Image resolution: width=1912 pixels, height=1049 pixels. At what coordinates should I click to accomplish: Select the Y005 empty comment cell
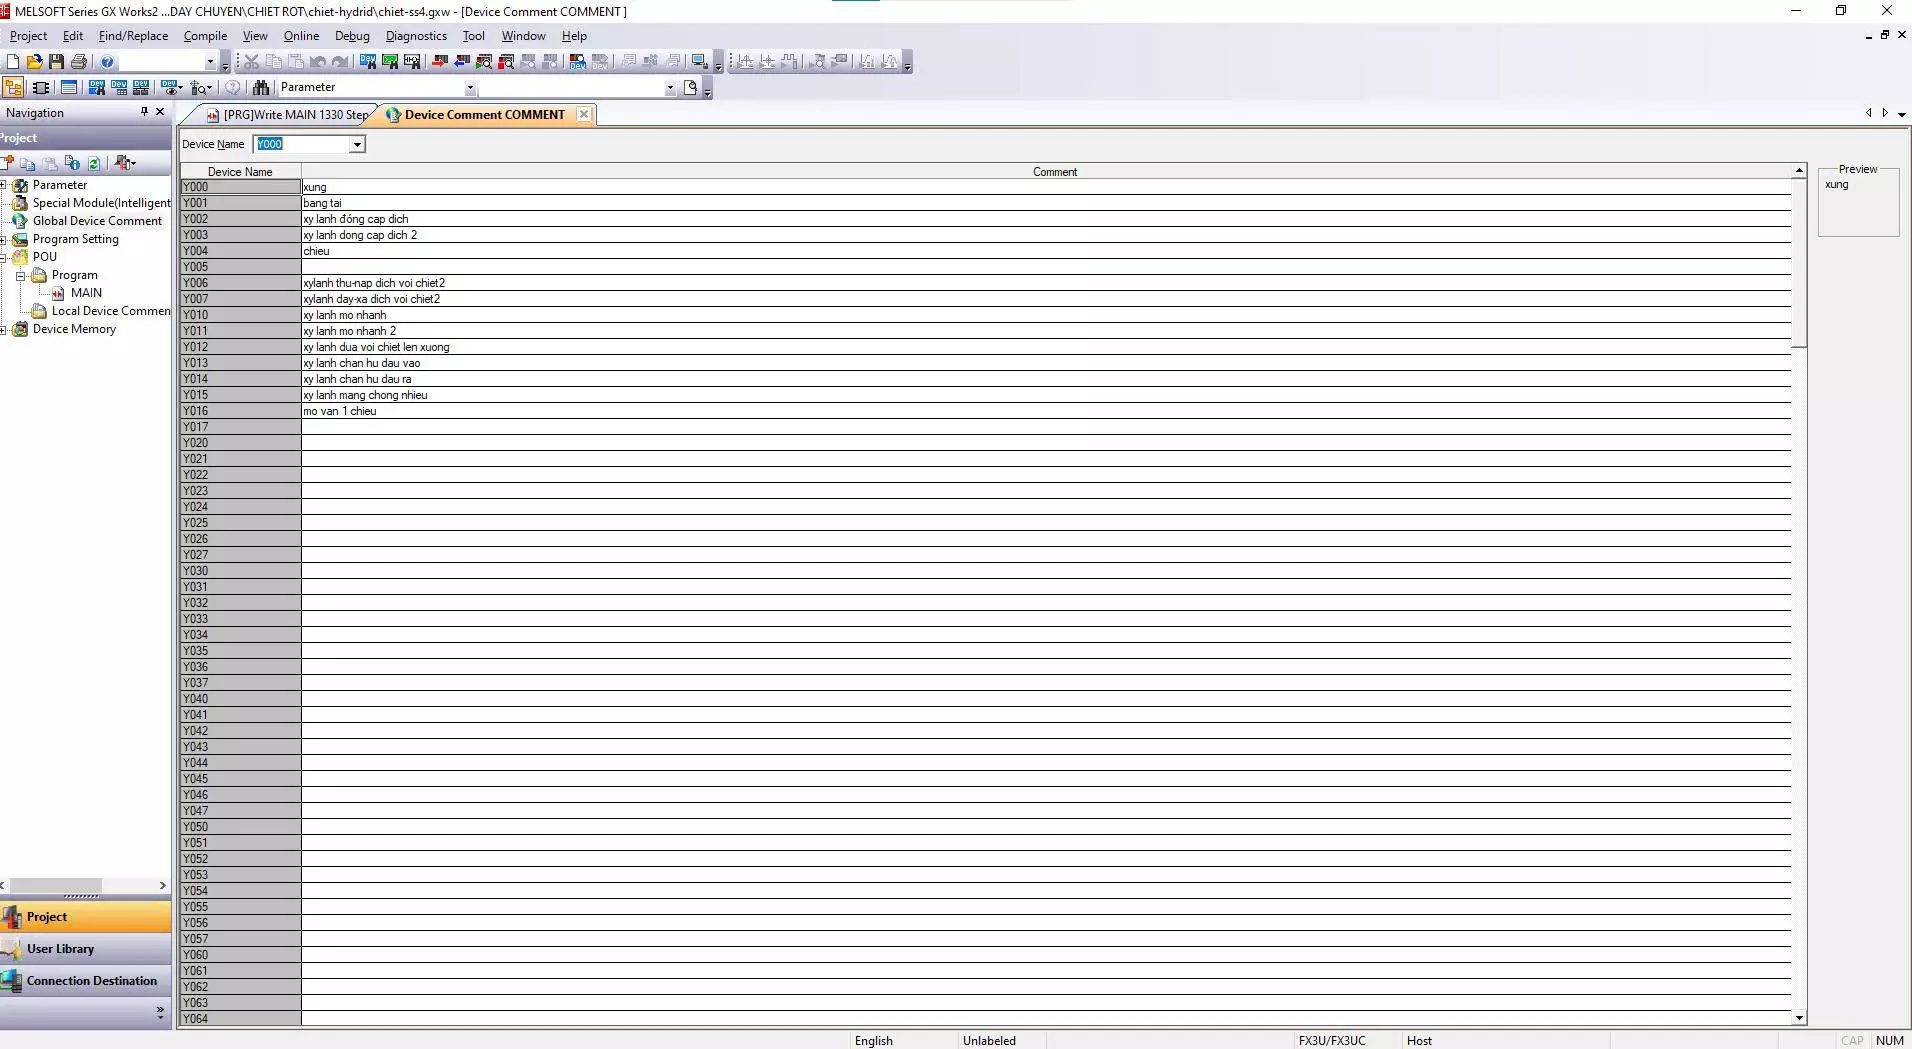tap(1046, 267)
